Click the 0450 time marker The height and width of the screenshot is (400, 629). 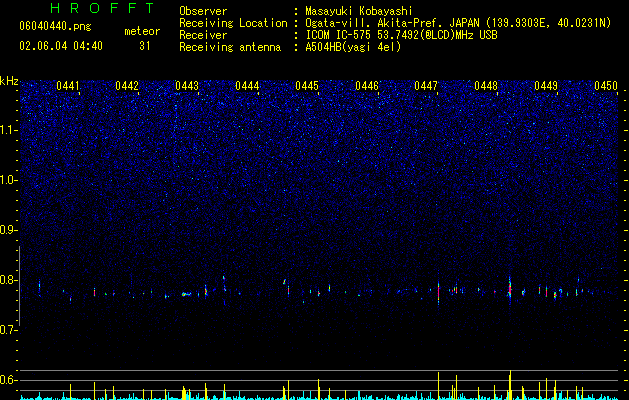pos(606,86)
